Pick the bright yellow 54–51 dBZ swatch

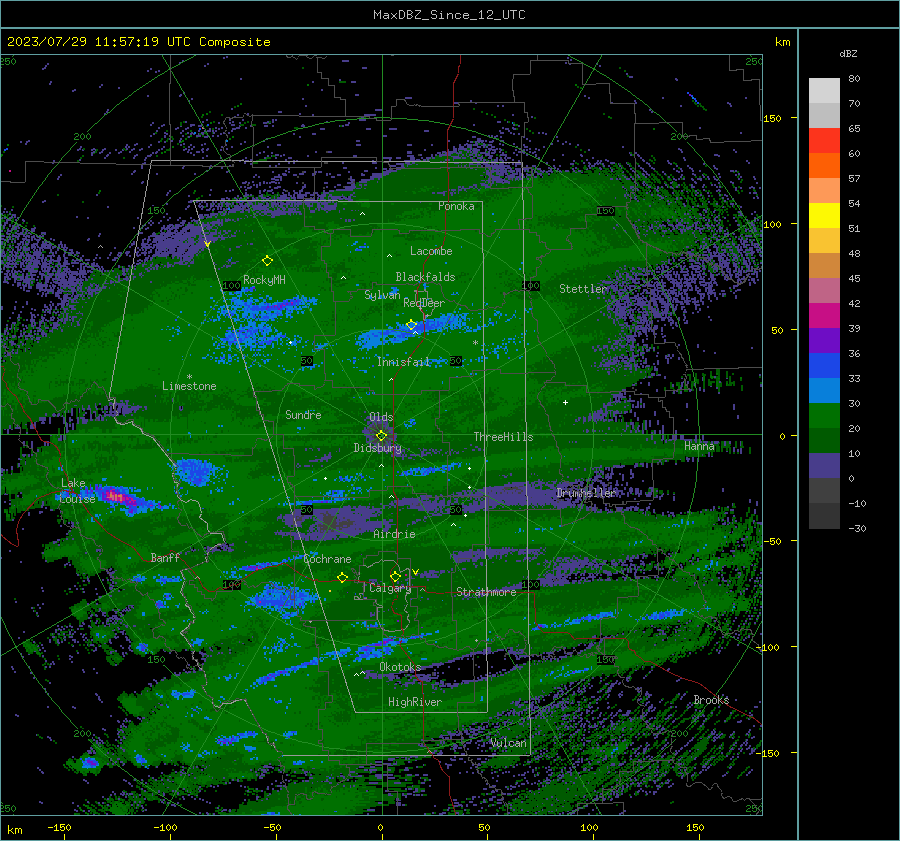point(824,216)
